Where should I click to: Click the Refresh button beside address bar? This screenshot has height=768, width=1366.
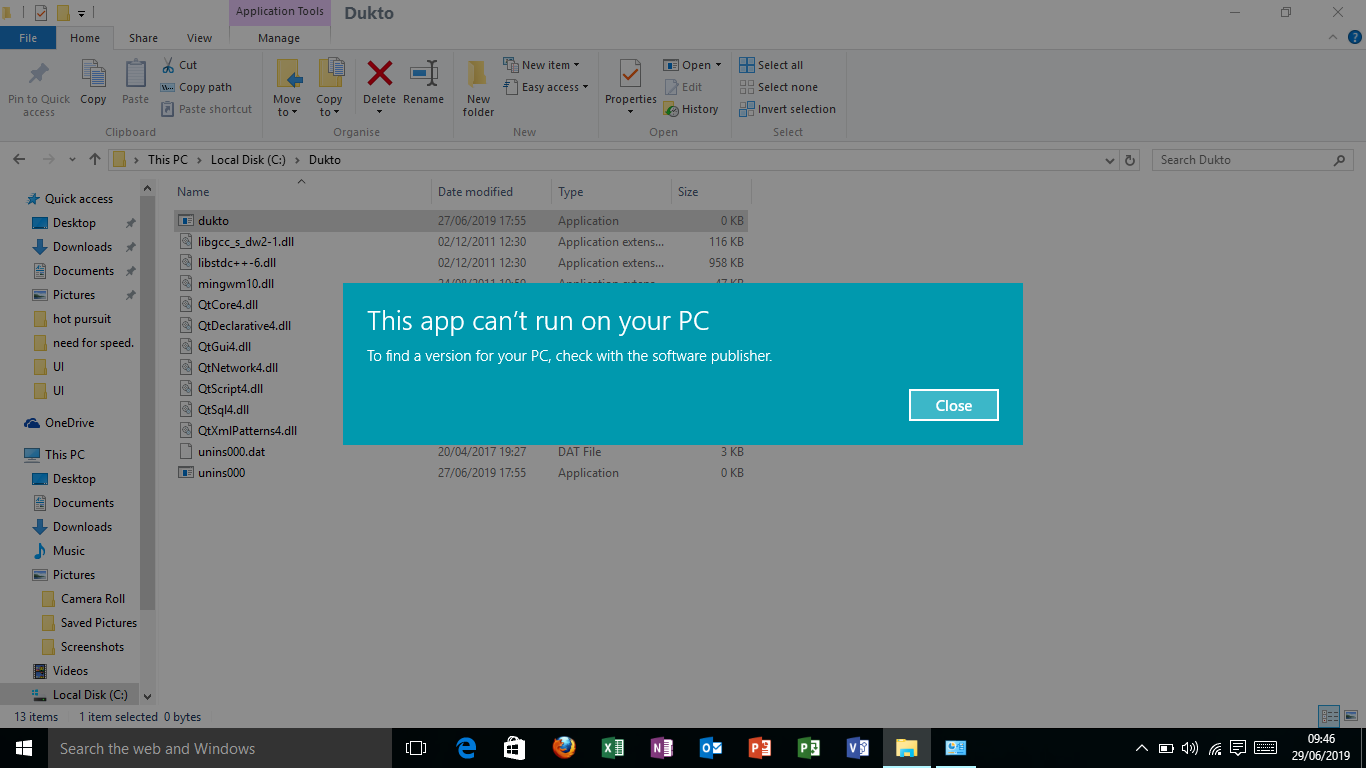pyautogui.click(x=1131, y=160)
